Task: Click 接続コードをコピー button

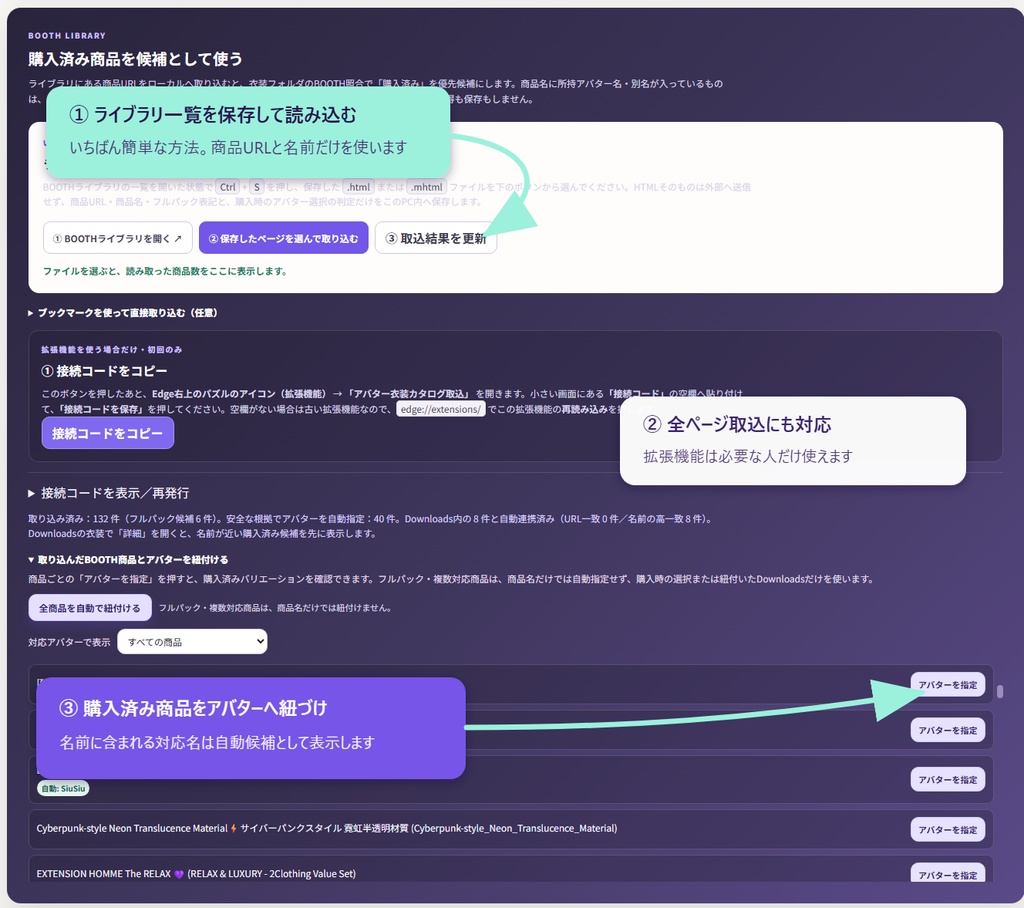Action: click(x=108, y=433)
